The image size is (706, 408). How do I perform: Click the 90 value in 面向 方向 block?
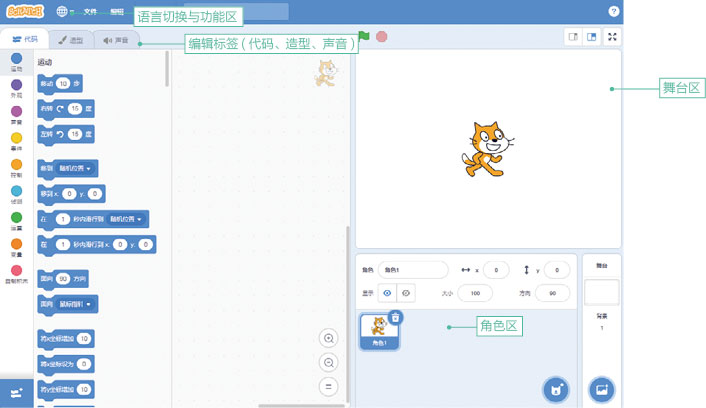click(x=63, y=279)
